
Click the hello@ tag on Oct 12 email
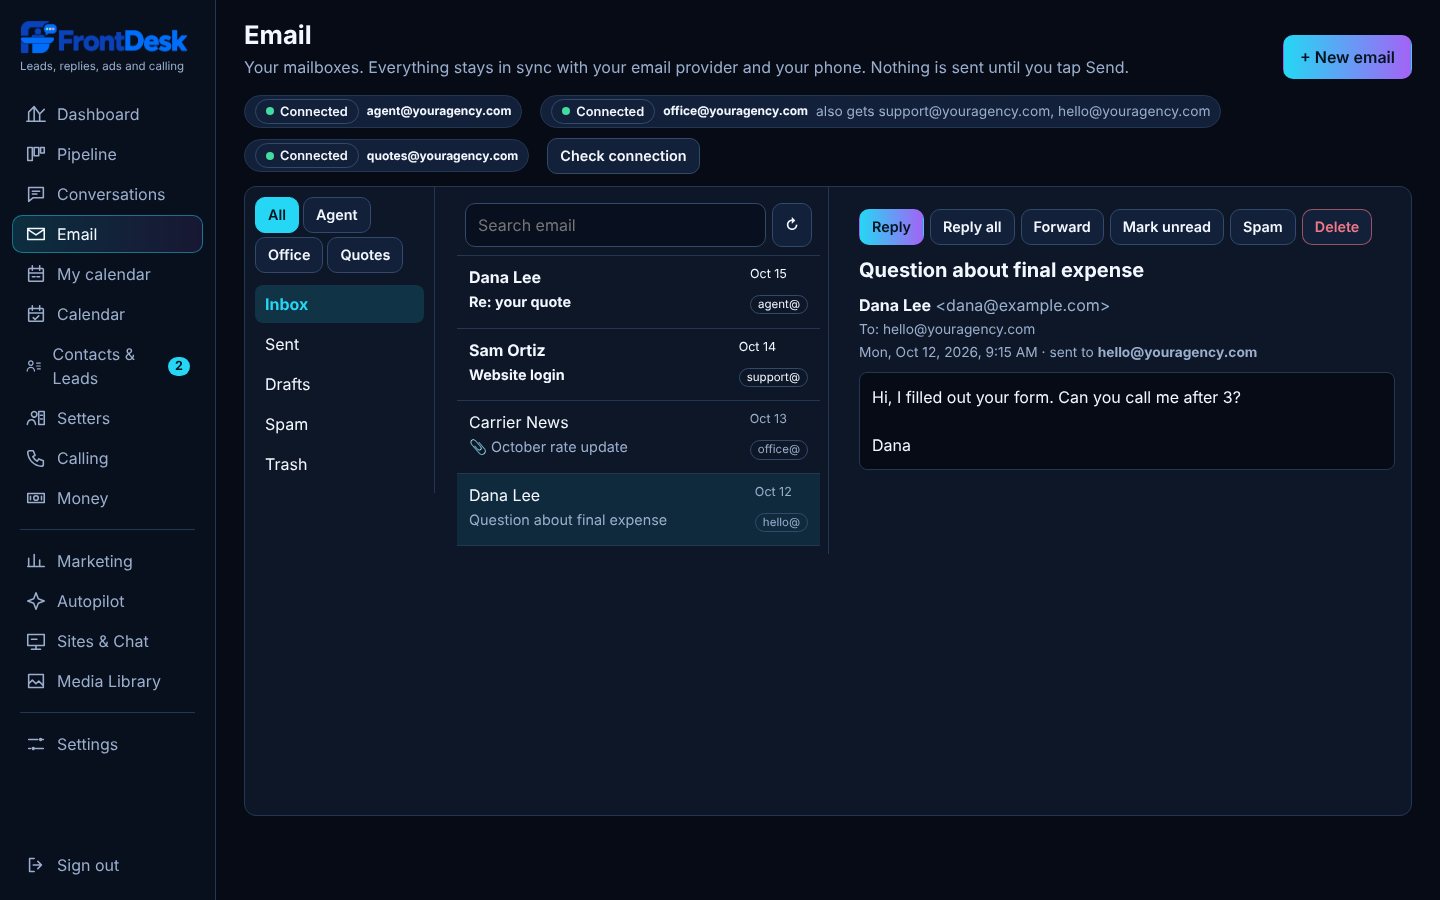click(781, 522)
